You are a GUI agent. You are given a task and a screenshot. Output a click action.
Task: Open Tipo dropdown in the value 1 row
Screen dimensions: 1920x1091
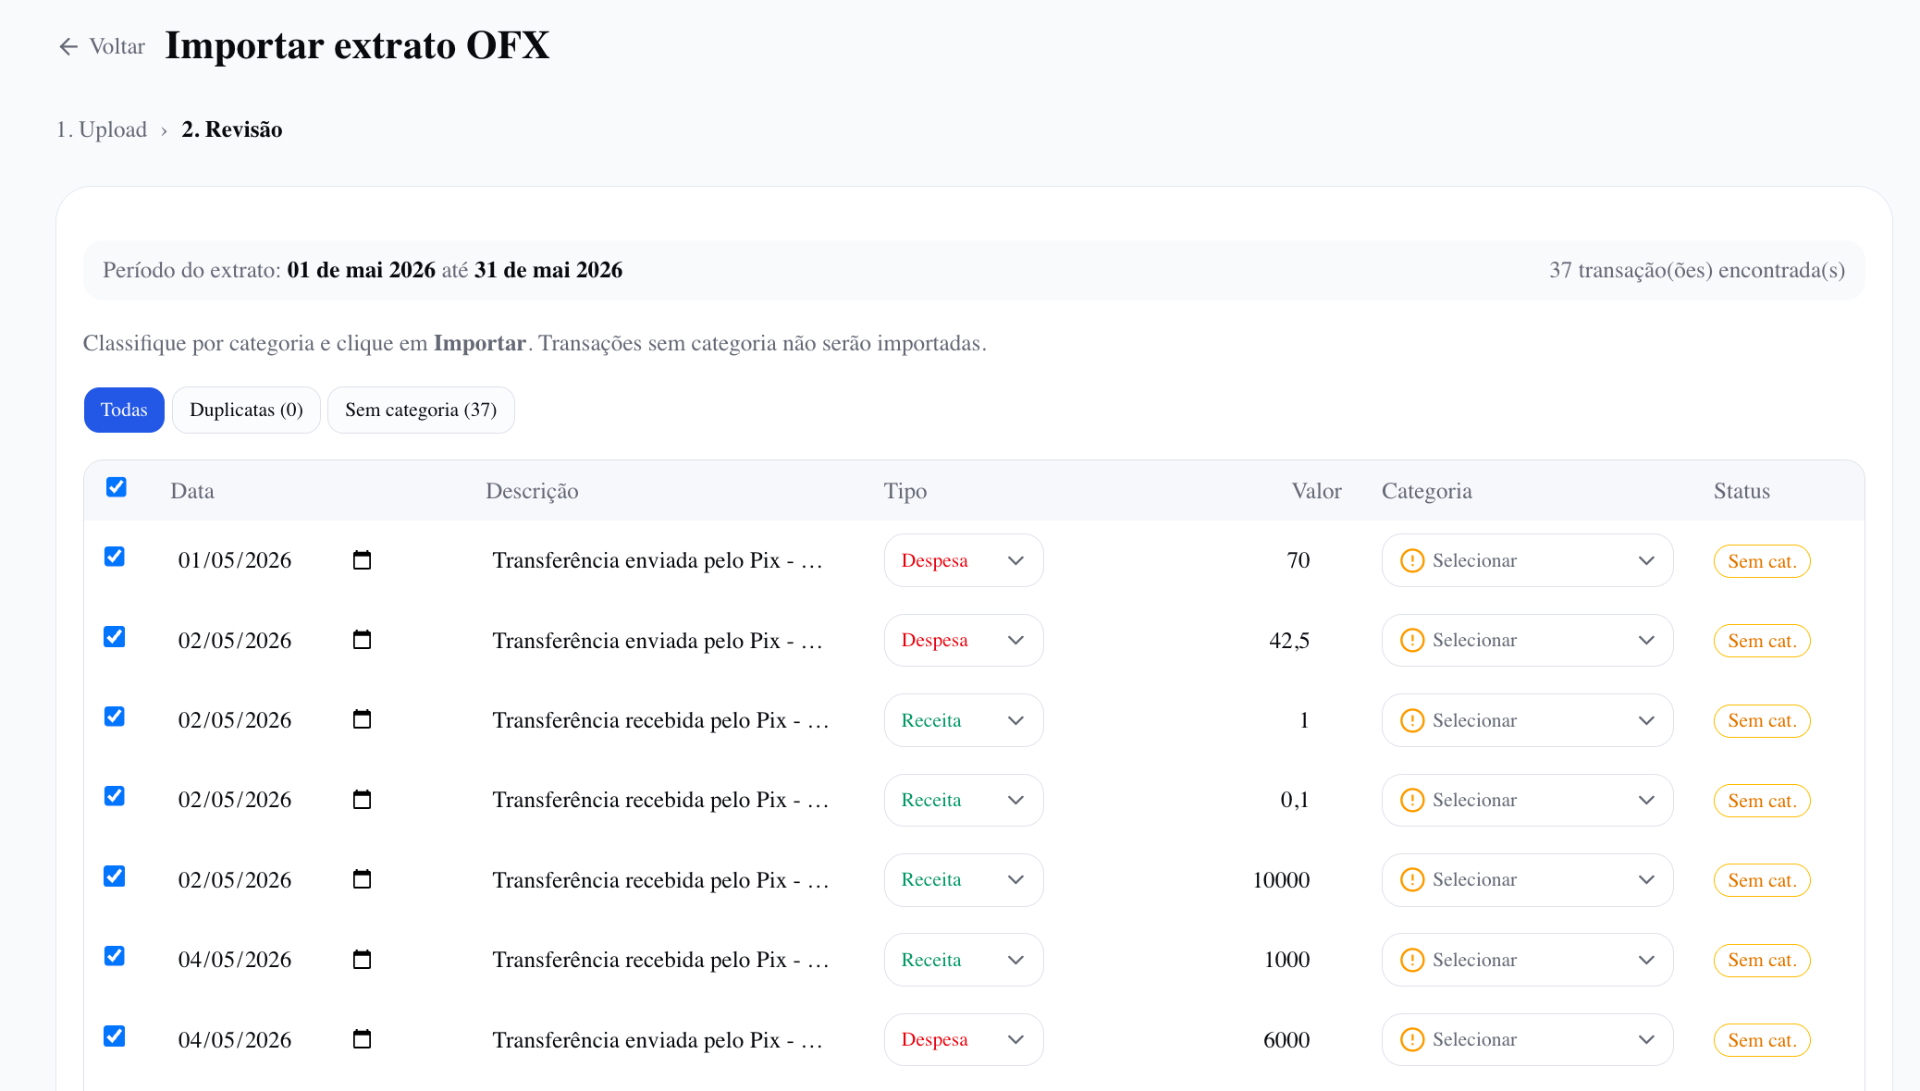(x=963, y=720)
